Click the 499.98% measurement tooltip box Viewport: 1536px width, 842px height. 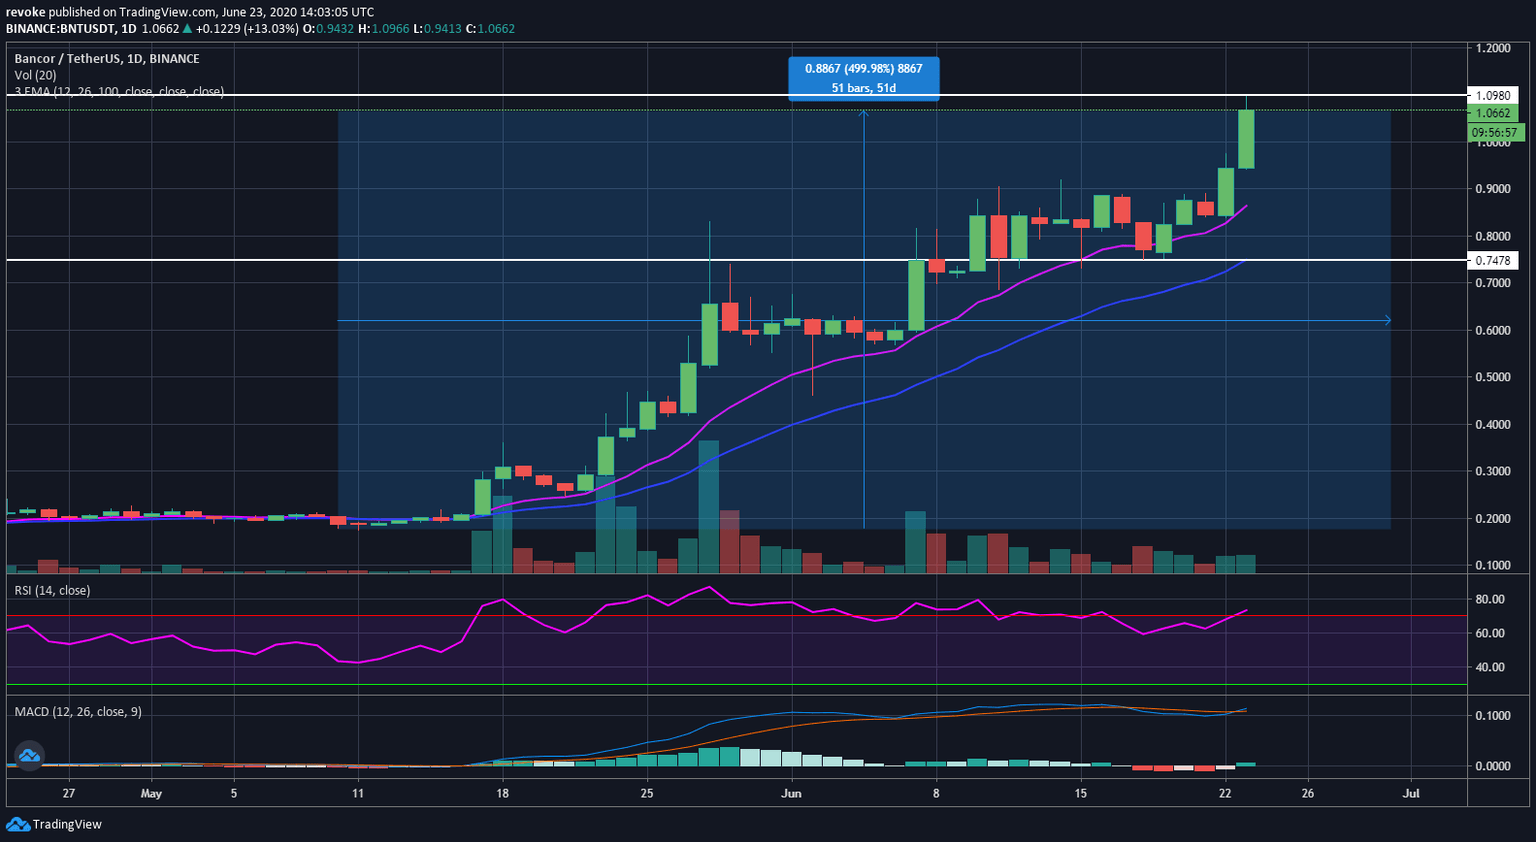coord(864,78)
